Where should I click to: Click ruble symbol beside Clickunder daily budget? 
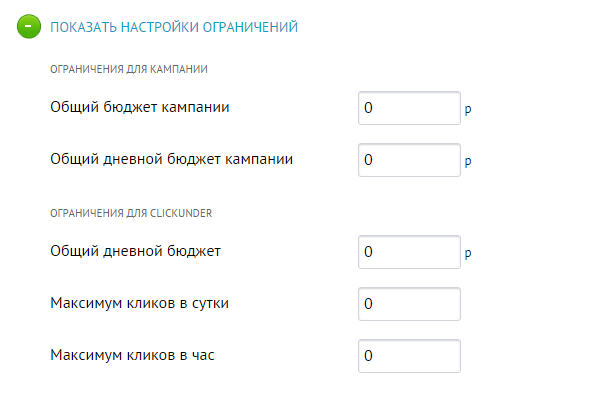click(x=468, y=254)
